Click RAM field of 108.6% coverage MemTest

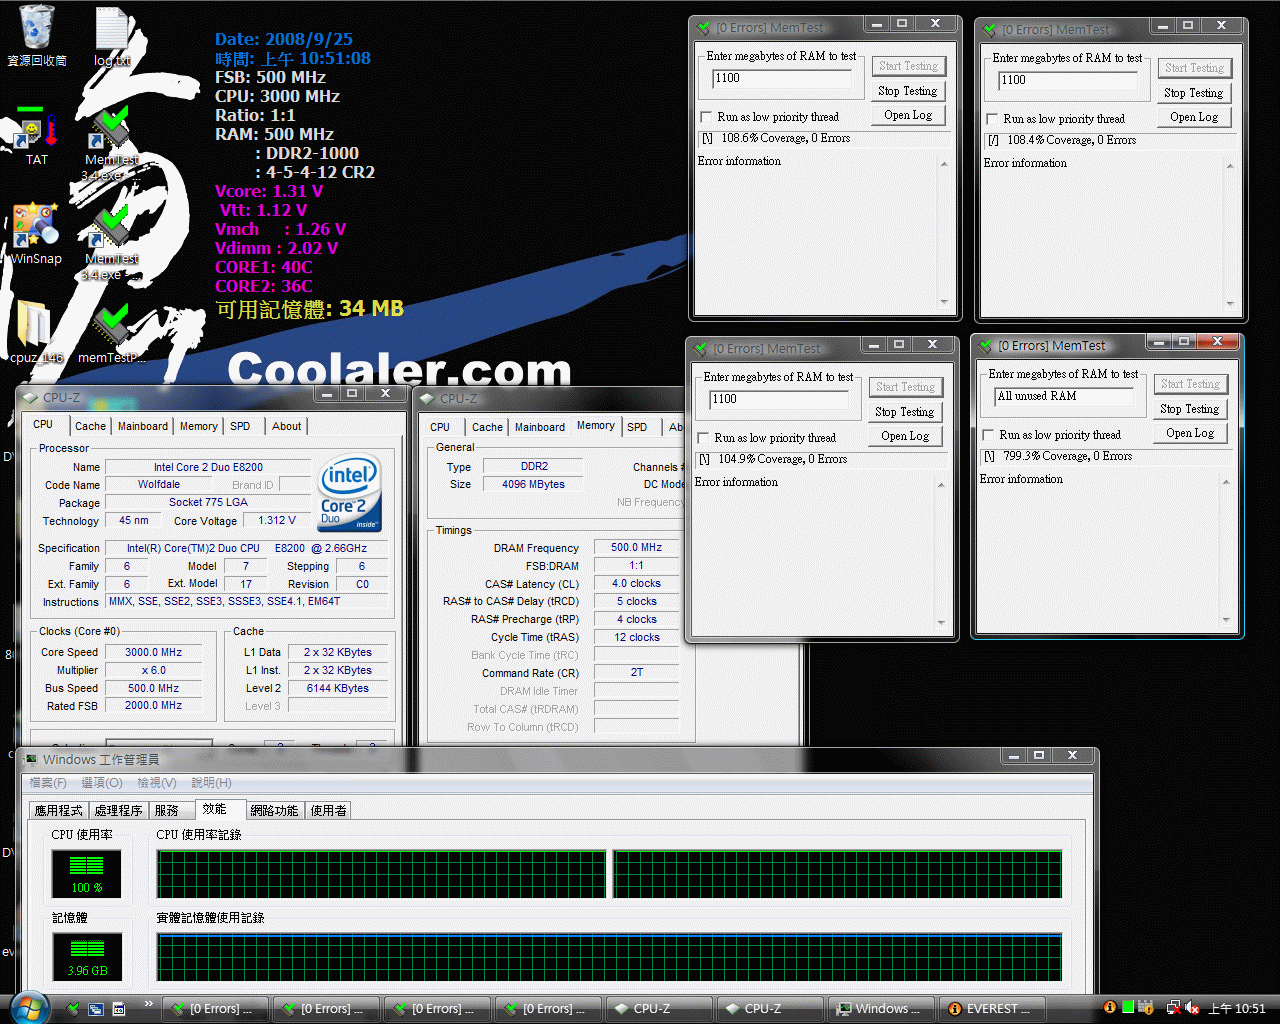(782, 79)
